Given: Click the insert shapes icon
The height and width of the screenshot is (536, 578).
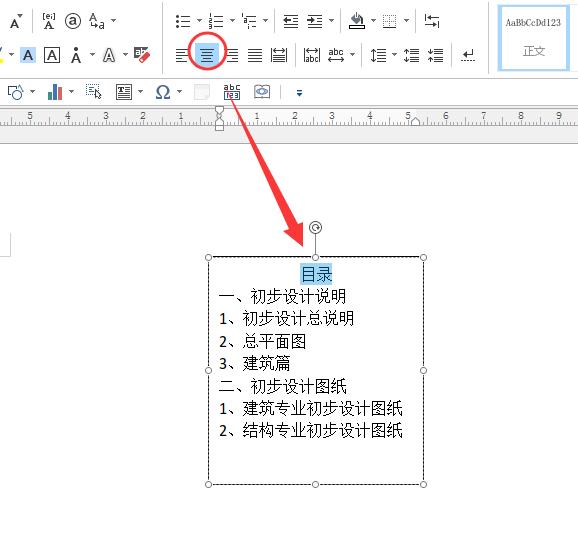Looking at the screenshot, I should pyautogui.click(x=15, y=92).
